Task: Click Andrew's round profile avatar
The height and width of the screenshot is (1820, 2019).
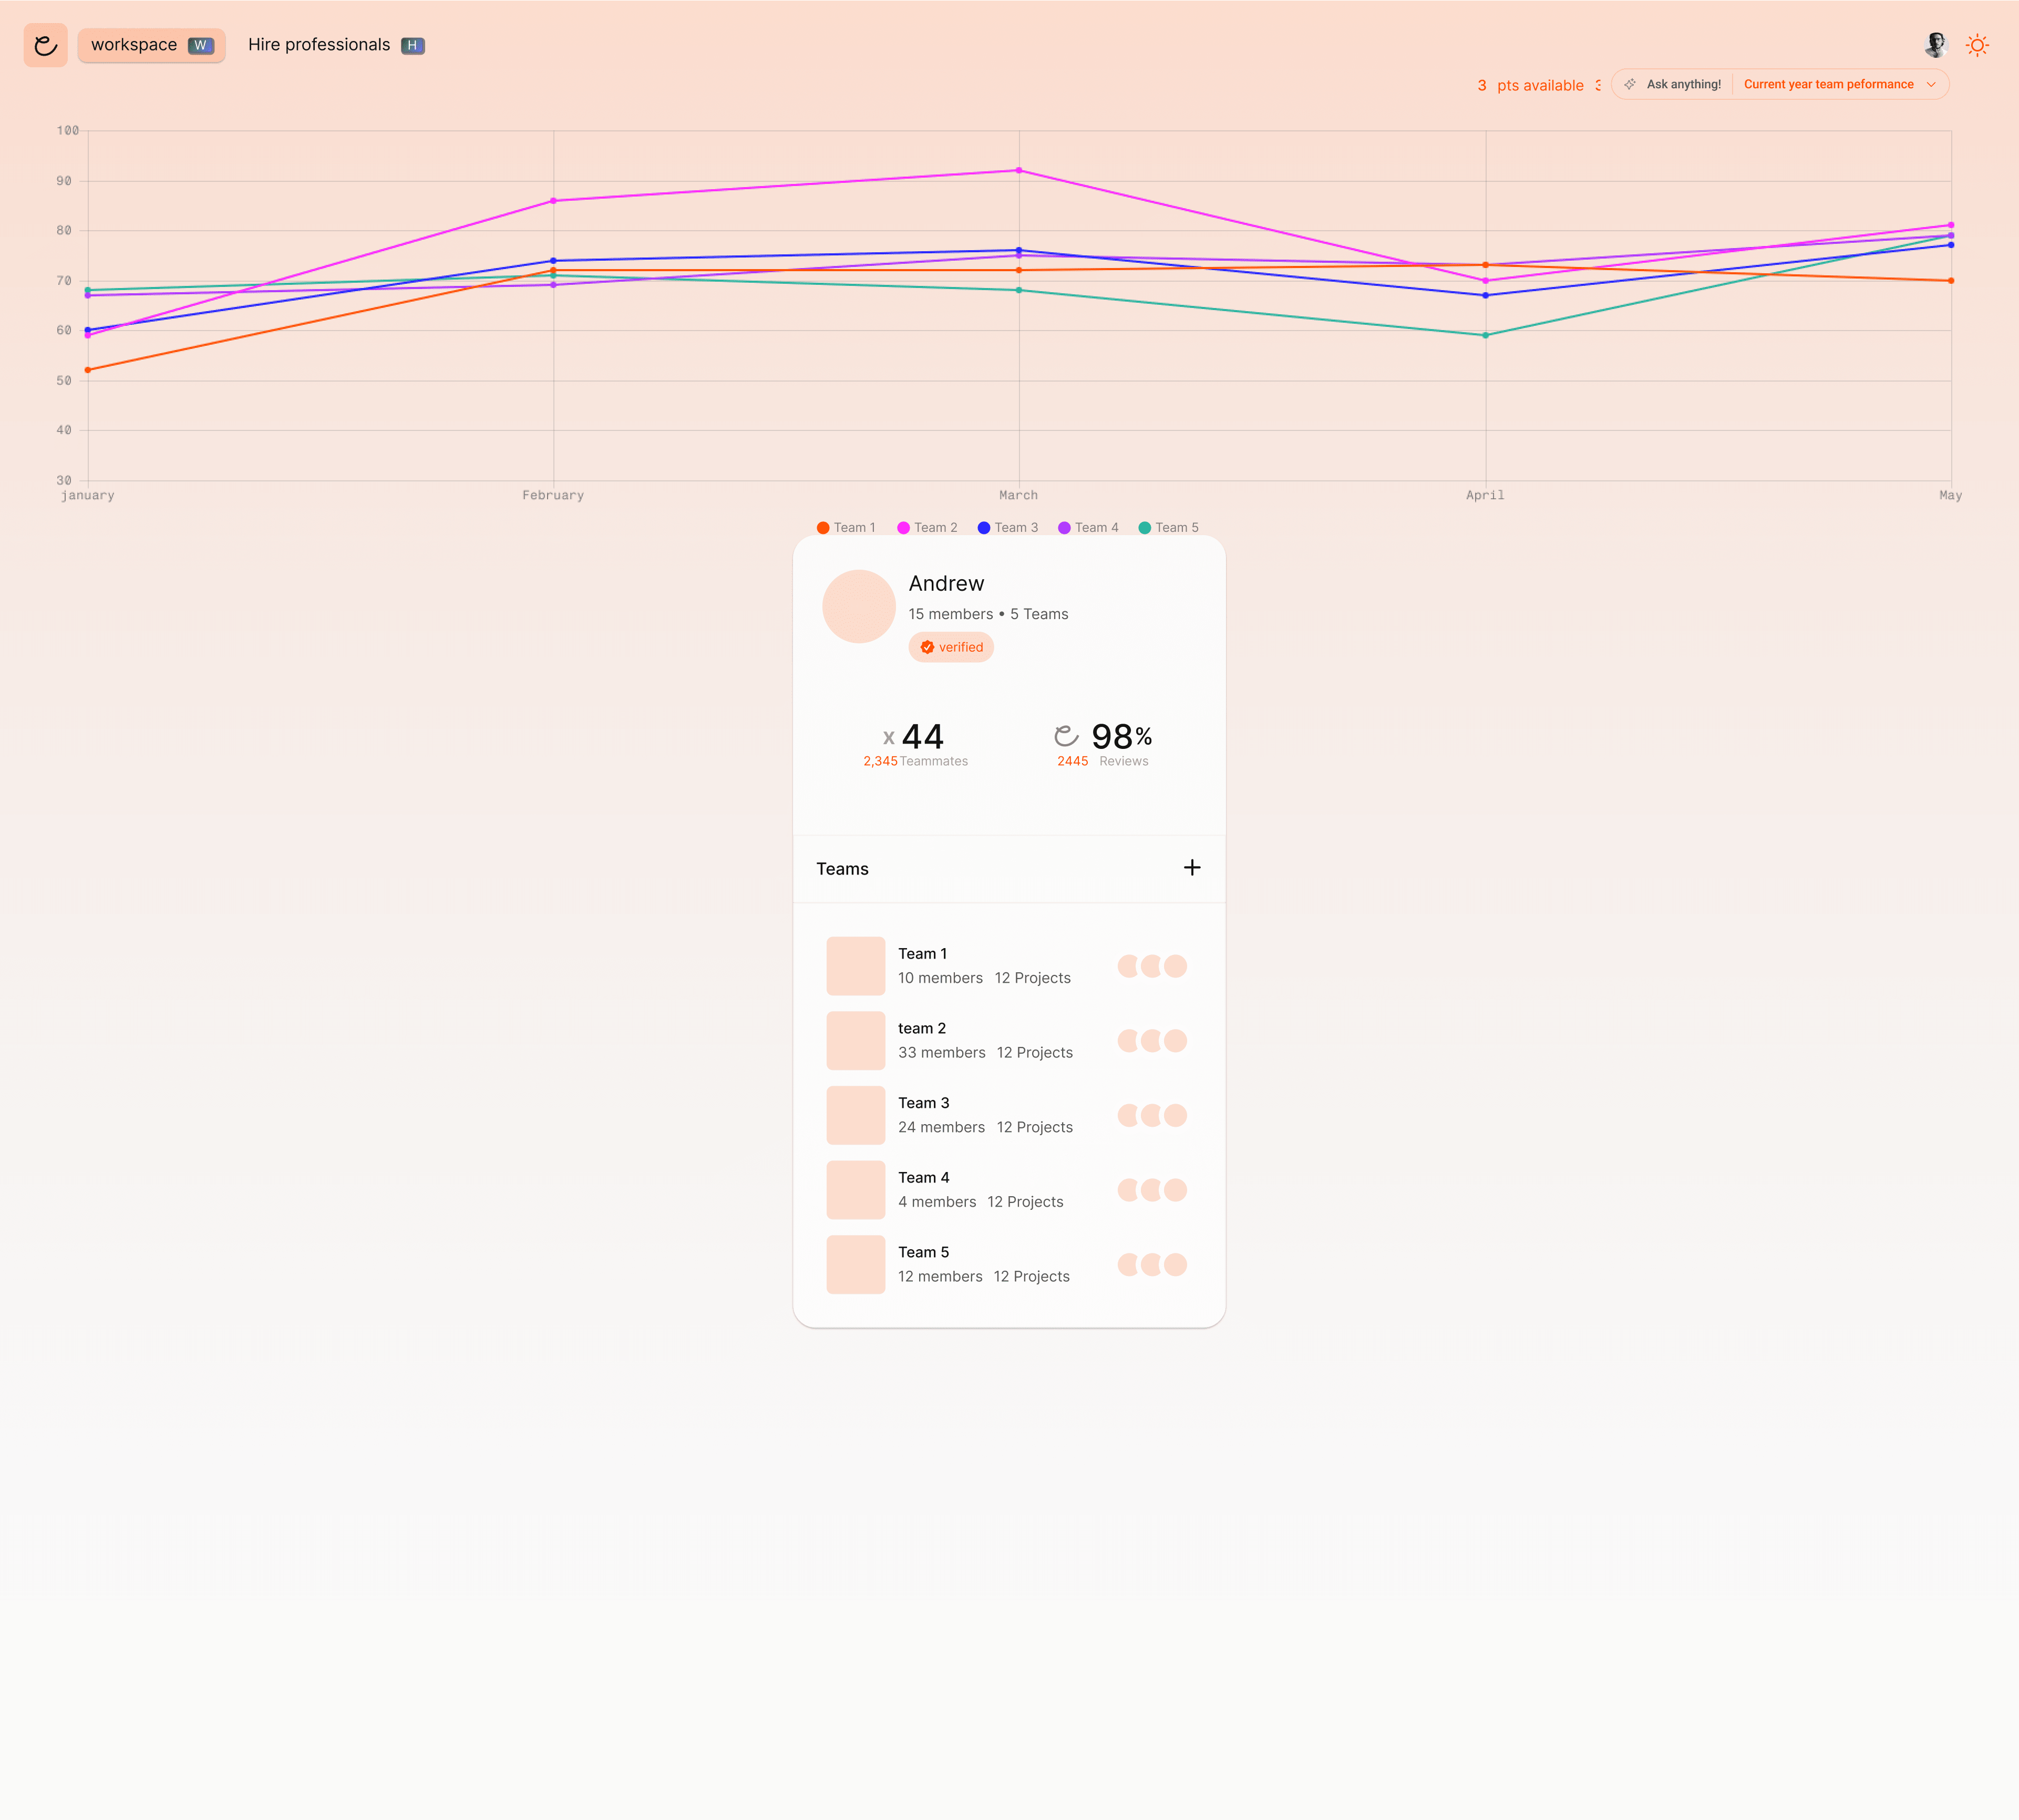Action: point(859,606)
